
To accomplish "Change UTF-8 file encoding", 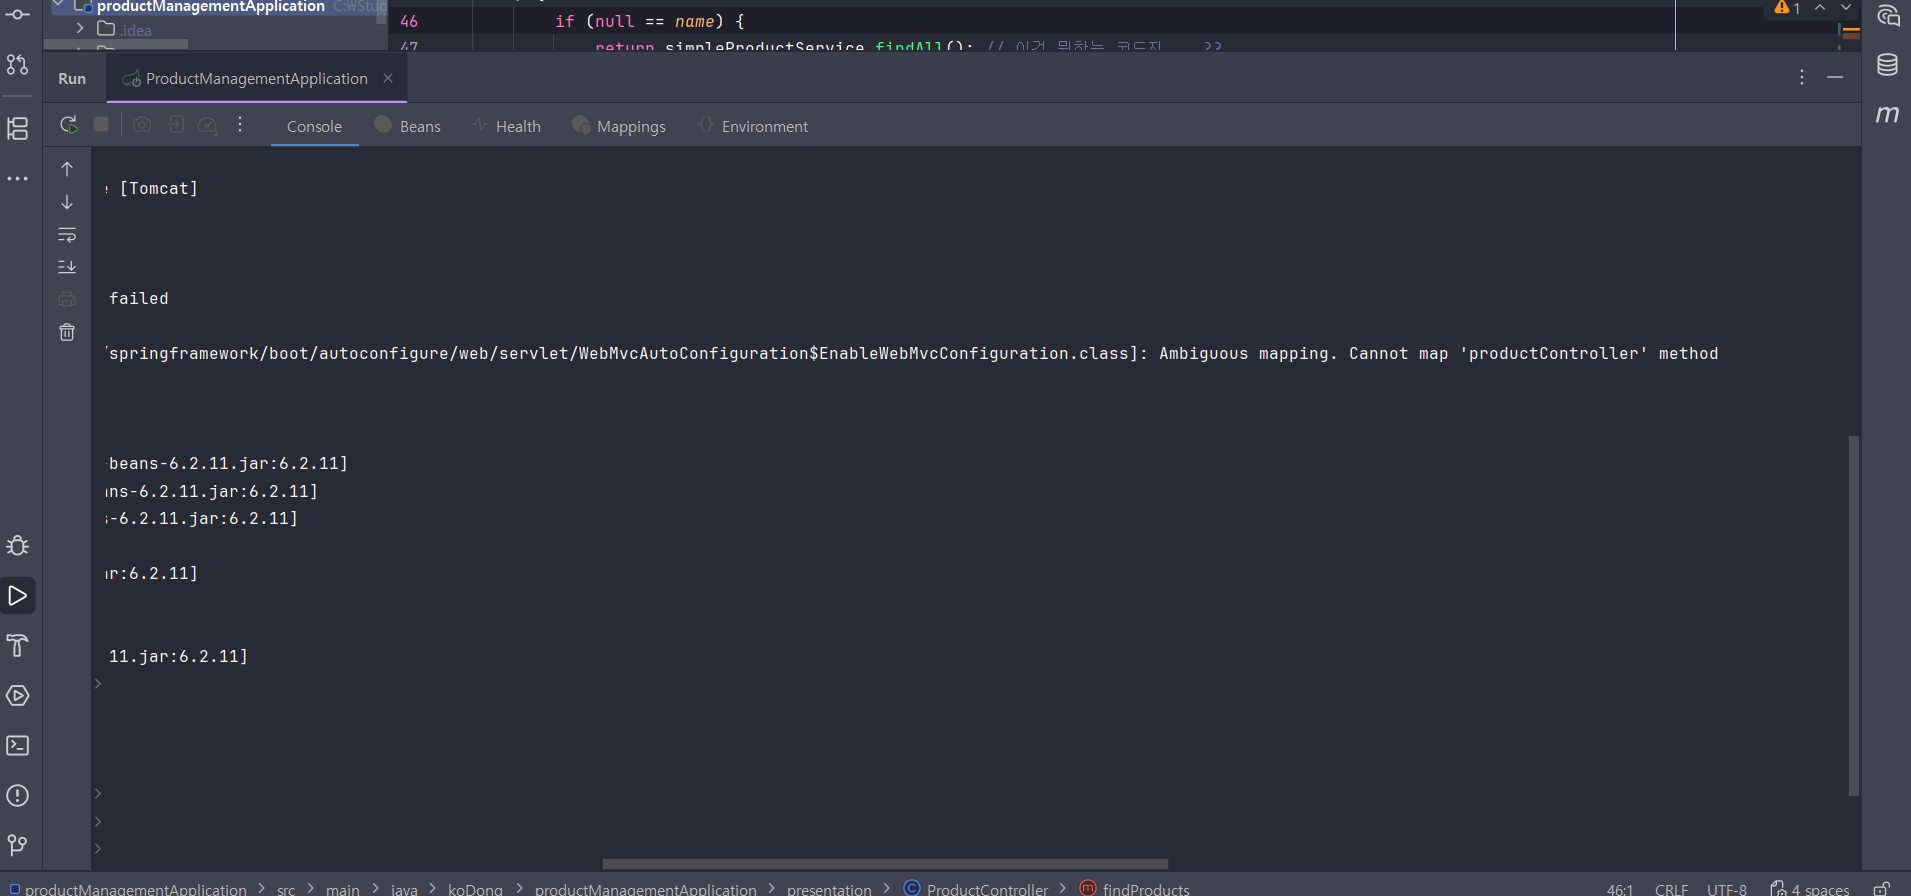I will [x=1727, y=889].
